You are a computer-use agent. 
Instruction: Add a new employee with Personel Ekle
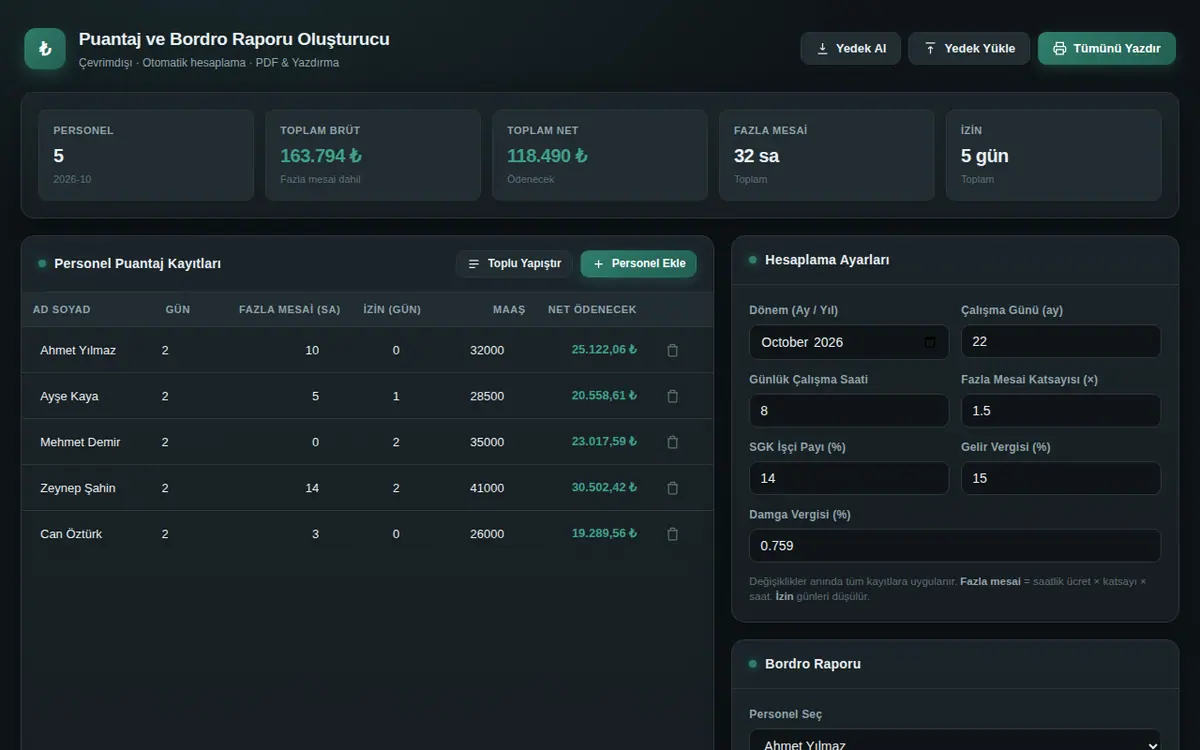click(639, 264)
